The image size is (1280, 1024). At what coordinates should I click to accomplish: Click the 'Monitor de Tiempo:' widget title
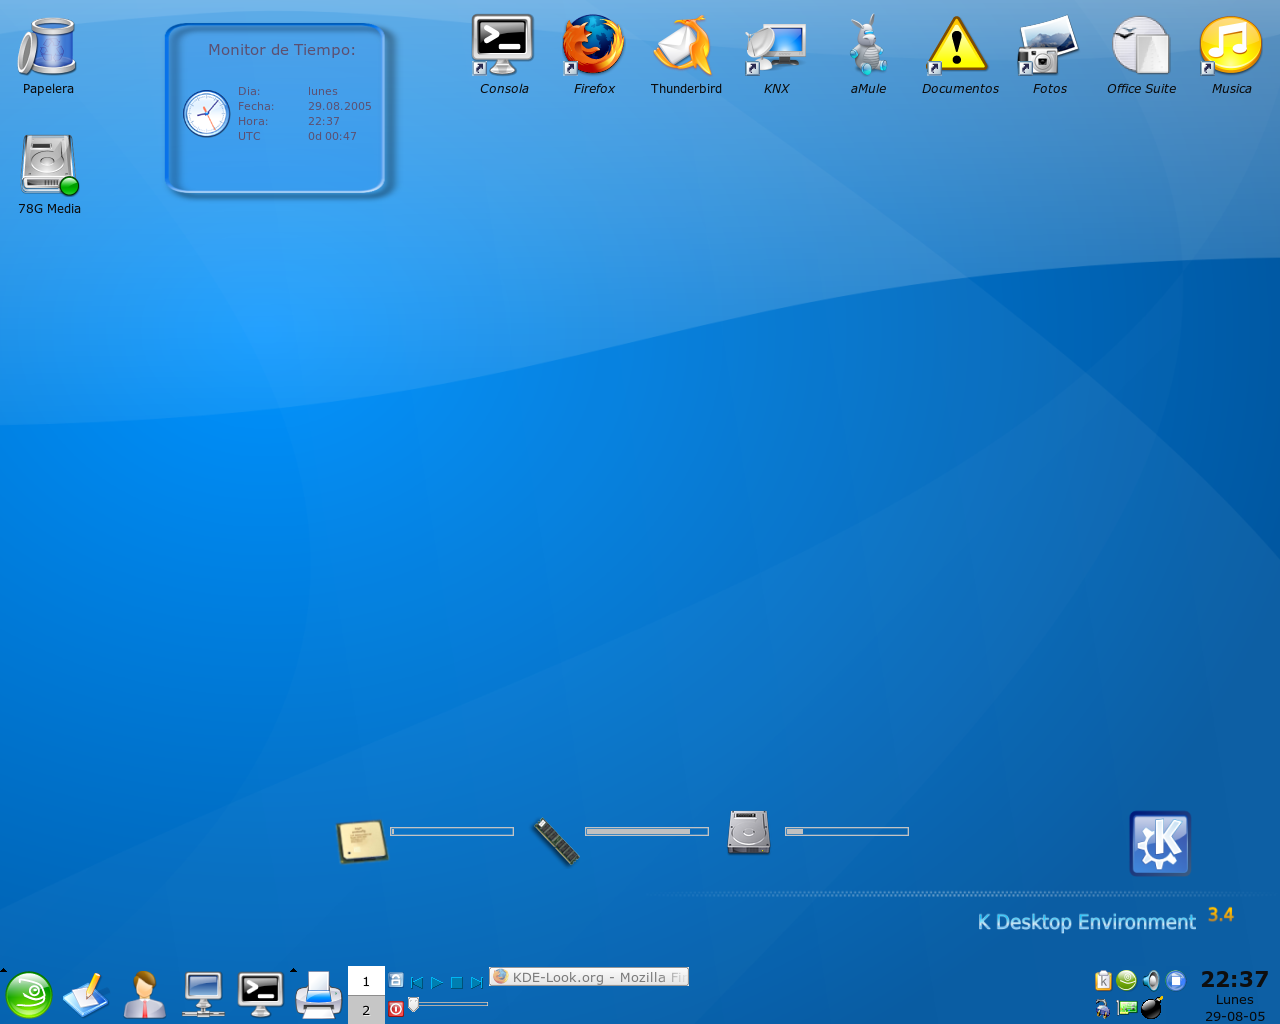click(282, 50)
